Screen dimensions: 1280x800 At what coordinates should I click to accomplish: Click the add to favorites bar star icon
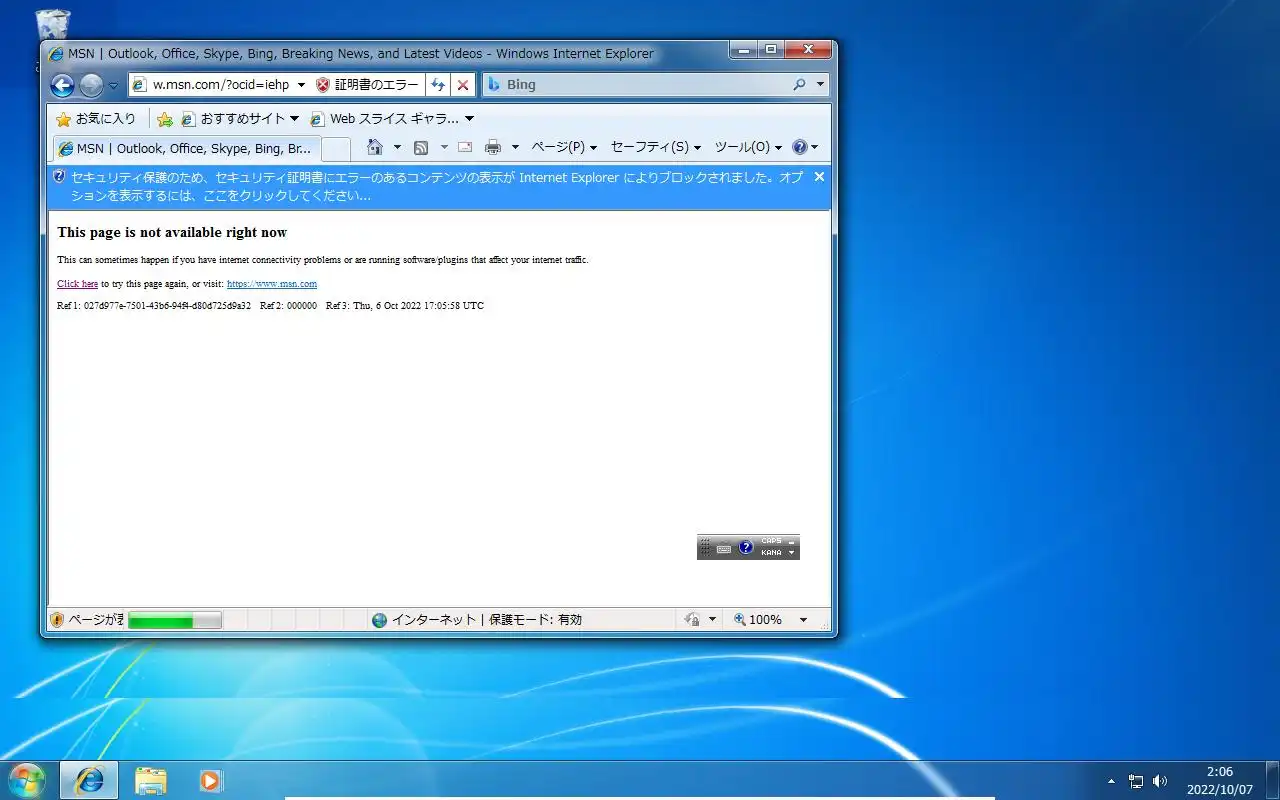tap(165, 119)
